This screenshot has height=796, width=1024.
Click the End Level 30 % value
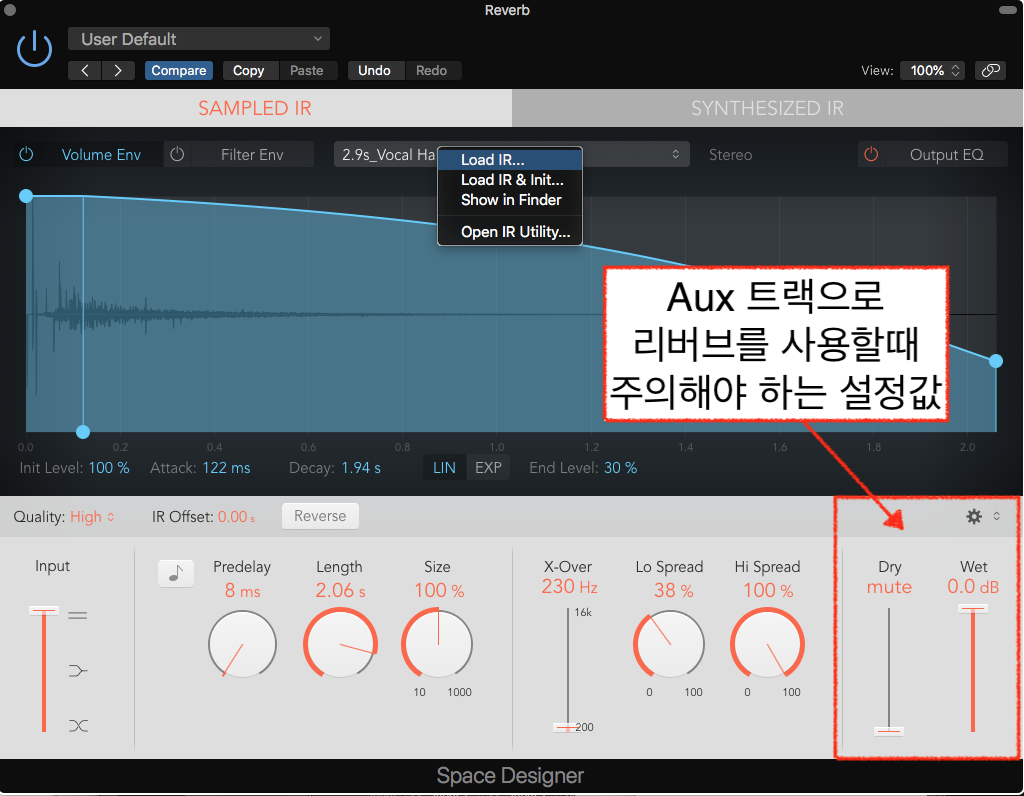click(x=620, y=468)
